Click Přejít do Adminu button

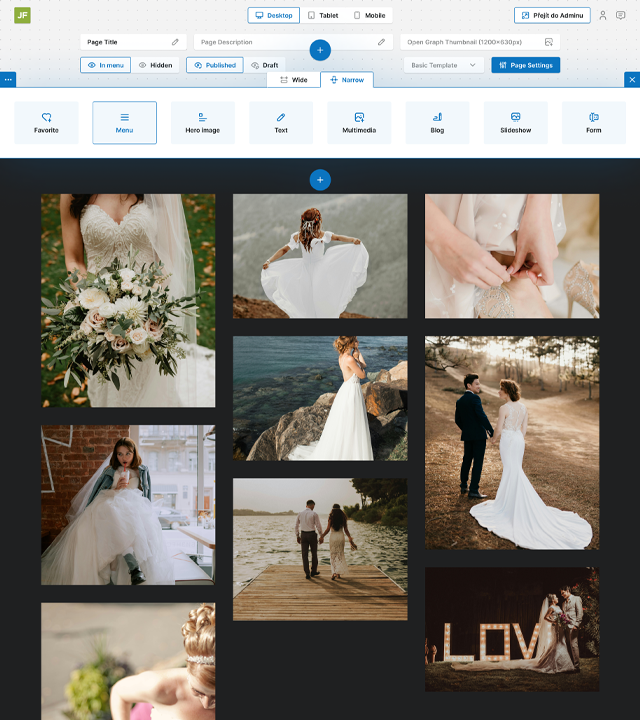[x=552, y=16]
